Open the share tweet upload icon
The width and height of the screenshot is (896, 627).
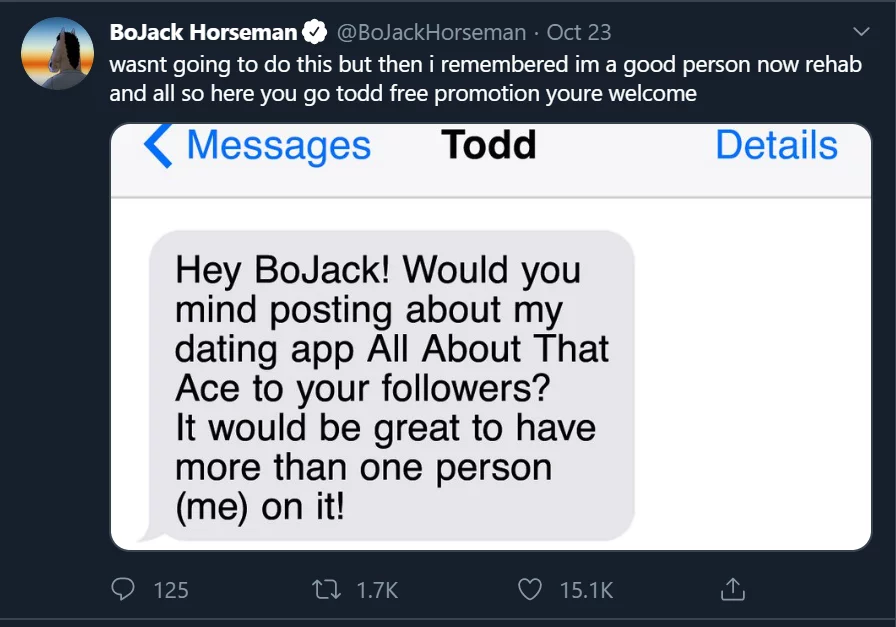point(733,590)
